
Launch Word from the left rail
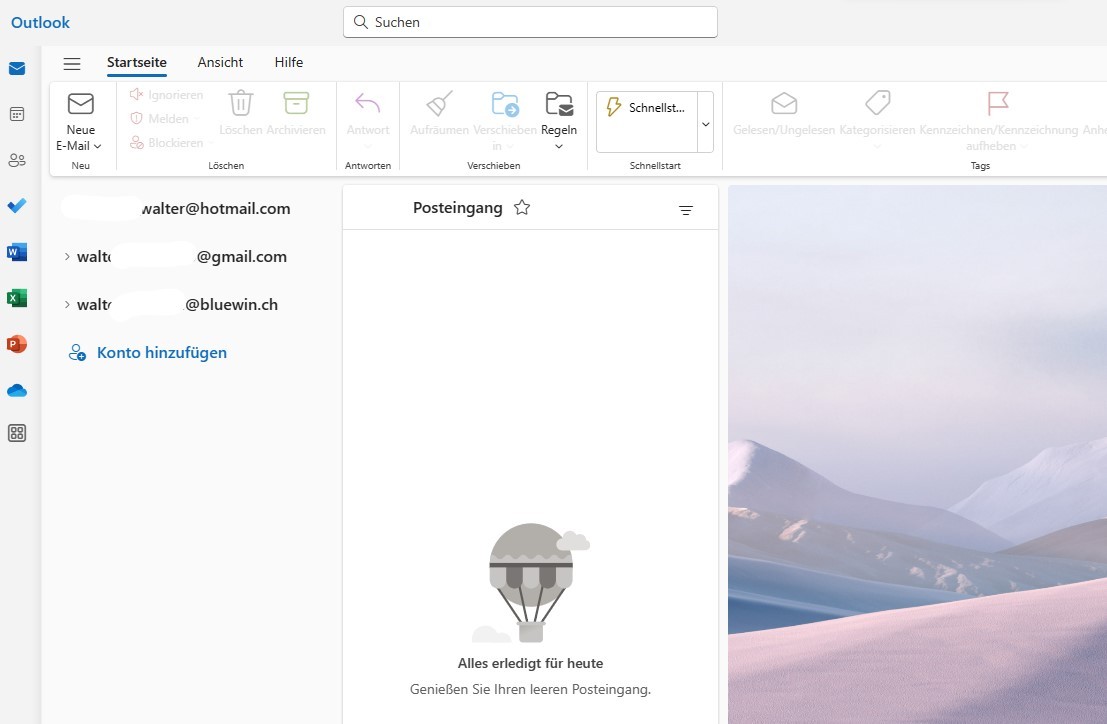click(x=16, y=252)
